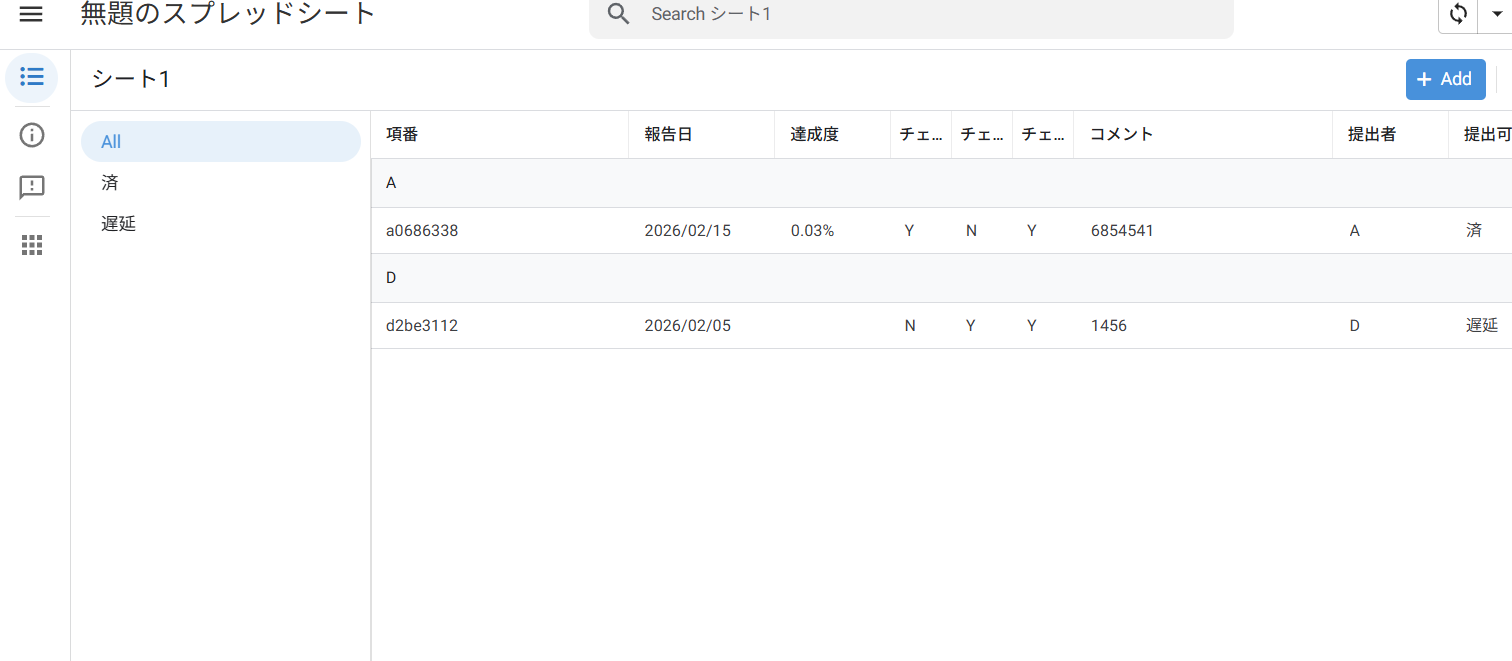The height and width of the screenshot is (661, 1512).
Task: Open the info About icon
Action: coord(32,135)
